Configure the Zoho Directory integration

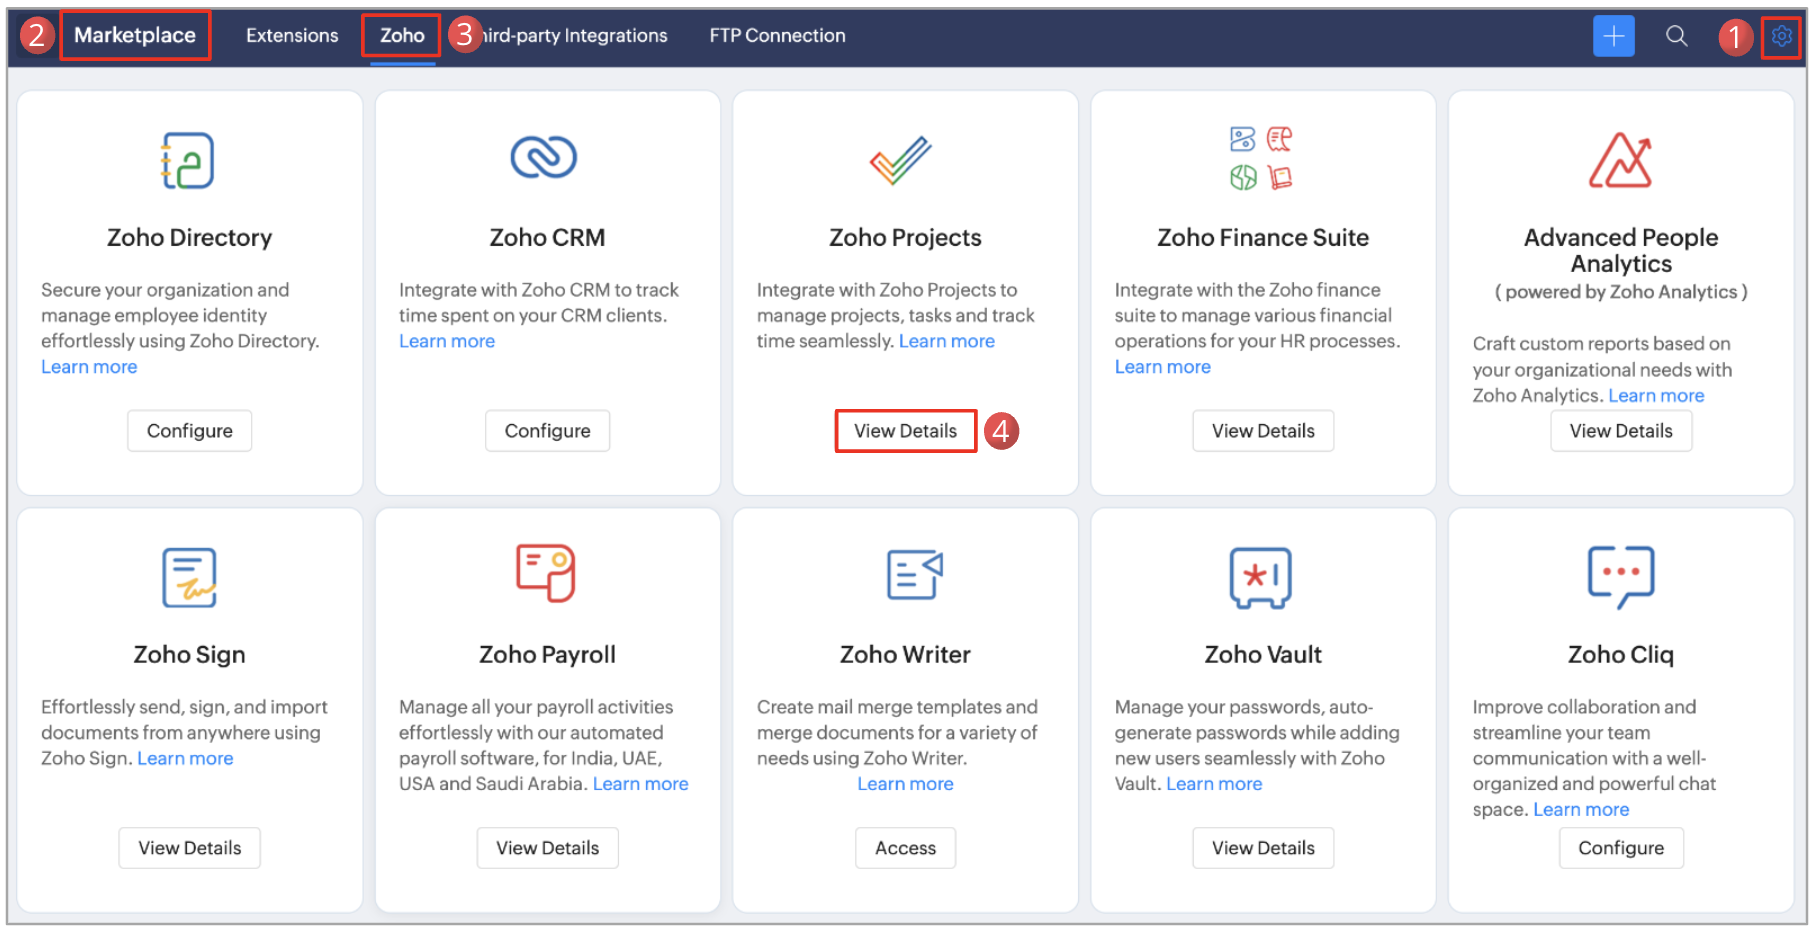(189, 431)
